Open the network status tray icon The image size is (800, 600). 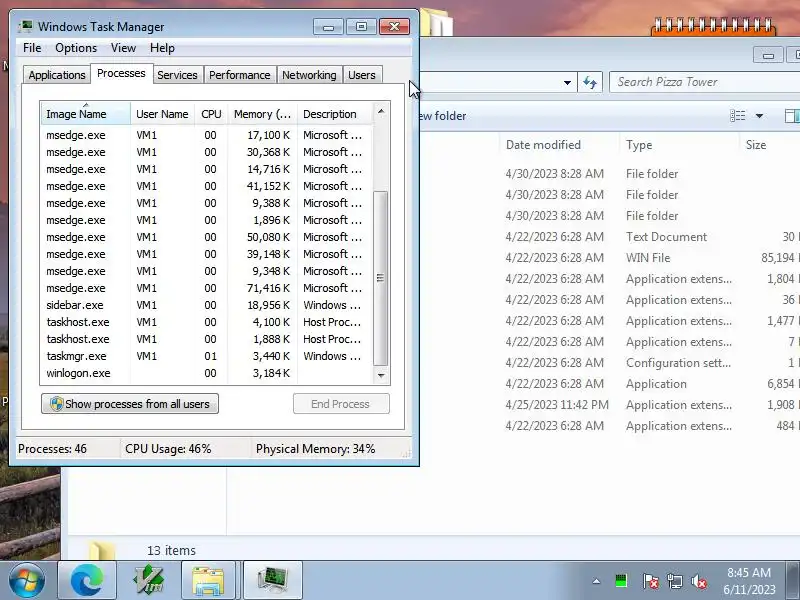674,581
